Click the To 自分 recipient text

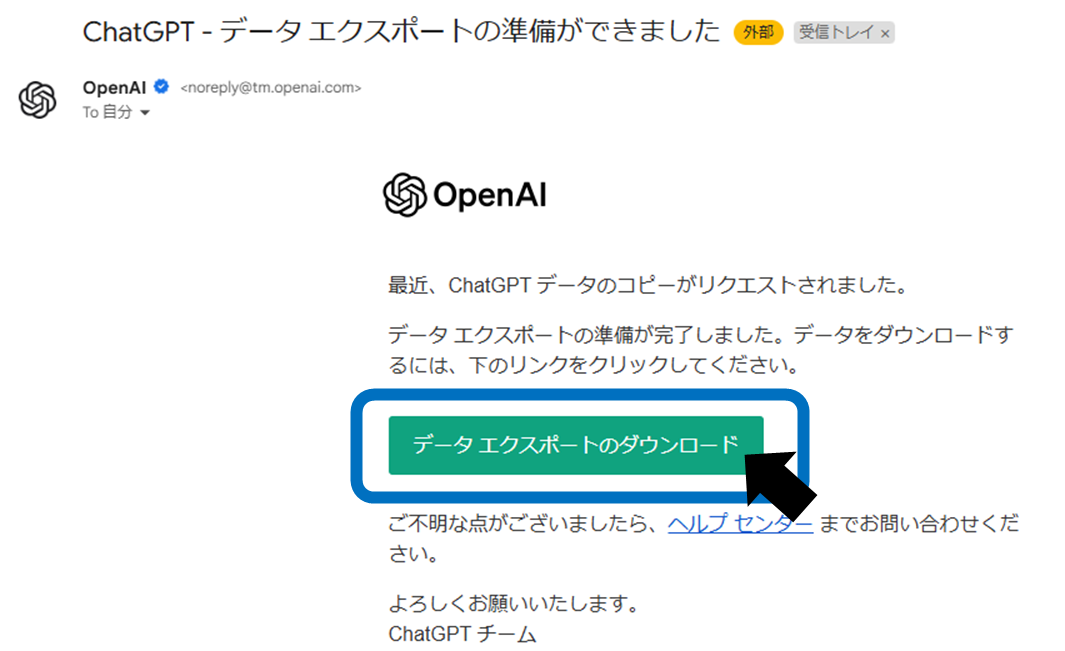pos(107,112)
